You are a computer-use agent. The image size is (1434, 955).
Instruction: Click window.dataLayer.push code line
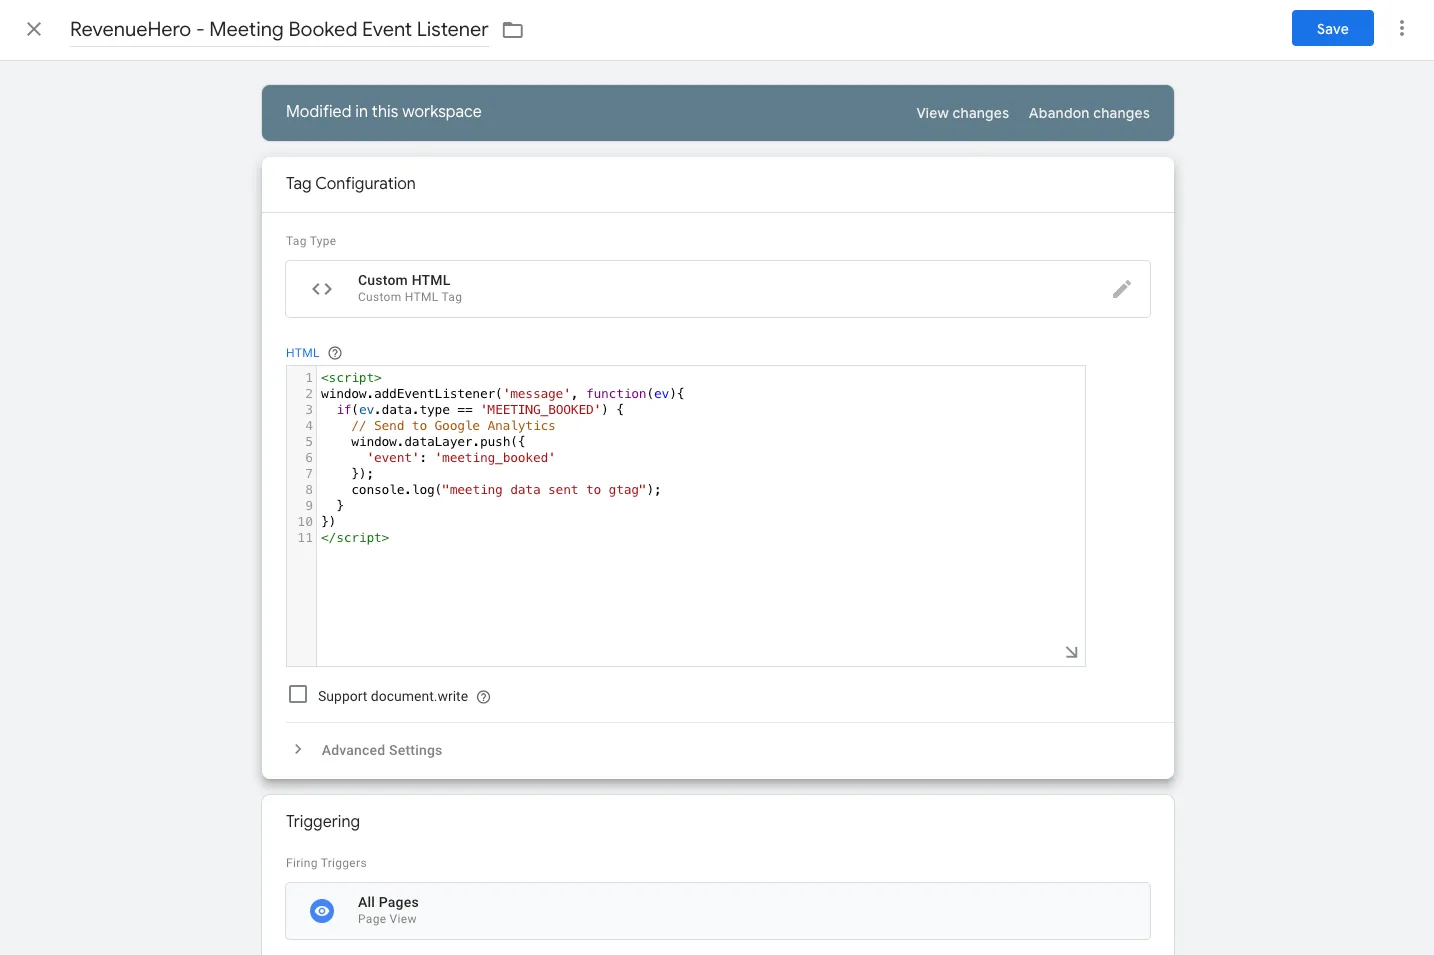(438, 442)
